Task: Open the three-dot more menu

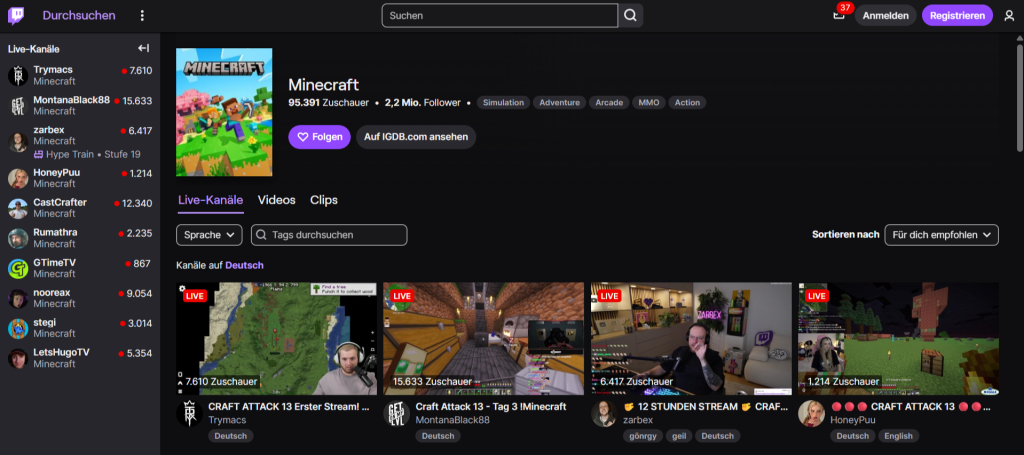Action: tap(142, 16)
